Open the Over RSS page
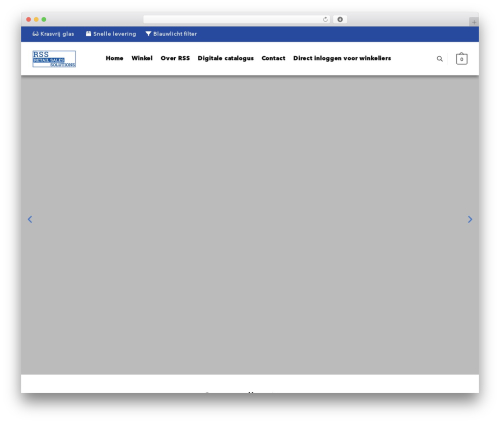Viewport: 500px width, 423px height. pos(175,58)
